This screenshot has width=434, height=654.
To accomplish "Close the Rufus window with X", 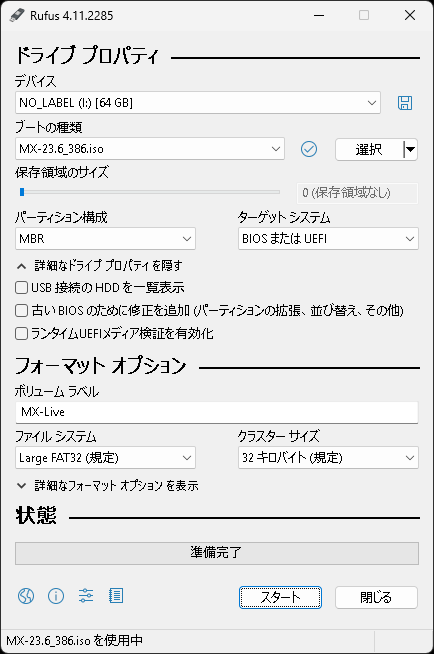I will click(x=410, y=15).
